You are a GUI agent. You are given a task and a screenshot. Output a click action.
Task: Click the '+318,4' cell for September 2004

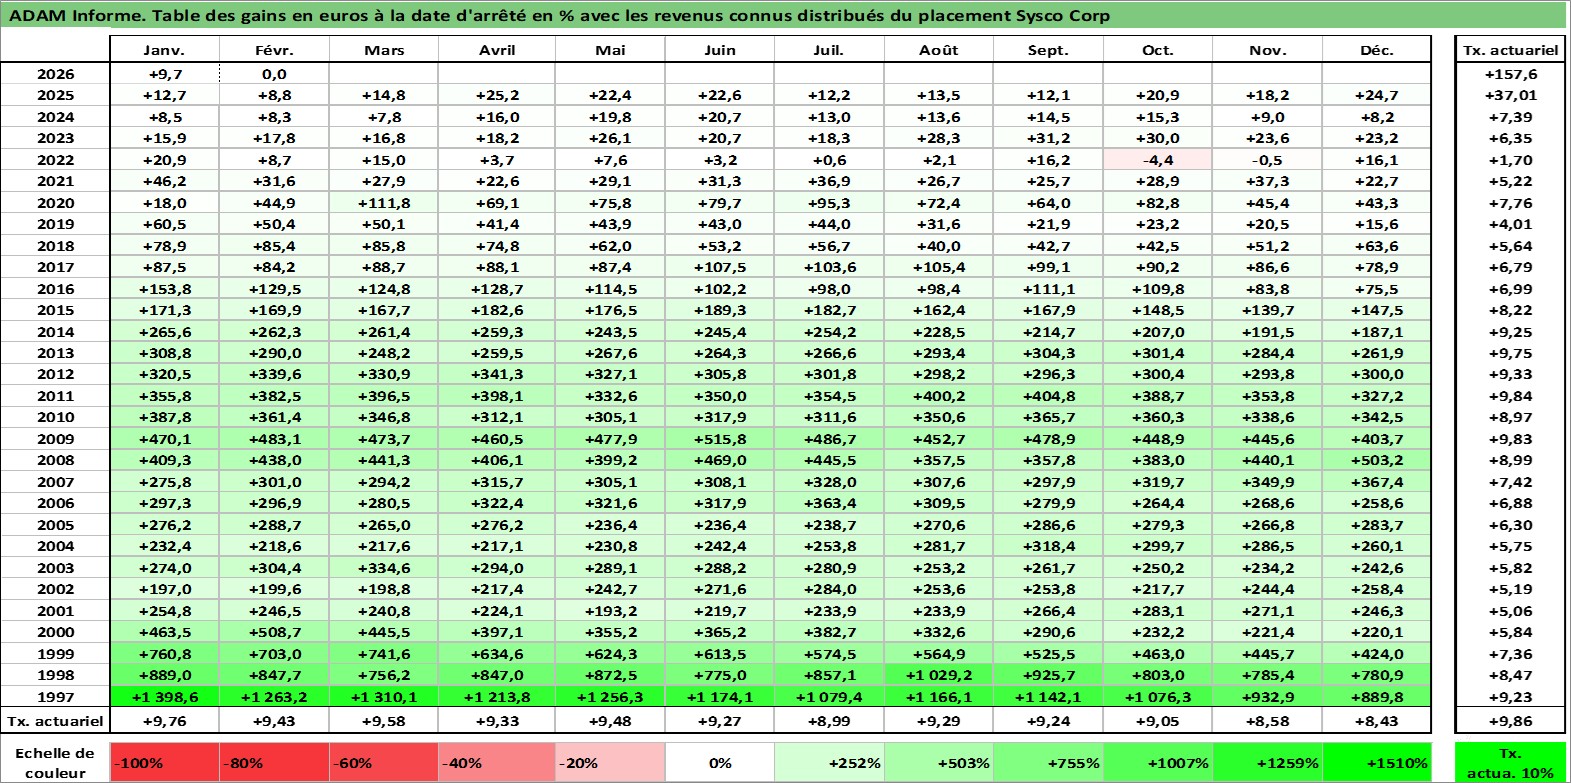tap(1048, 546)
